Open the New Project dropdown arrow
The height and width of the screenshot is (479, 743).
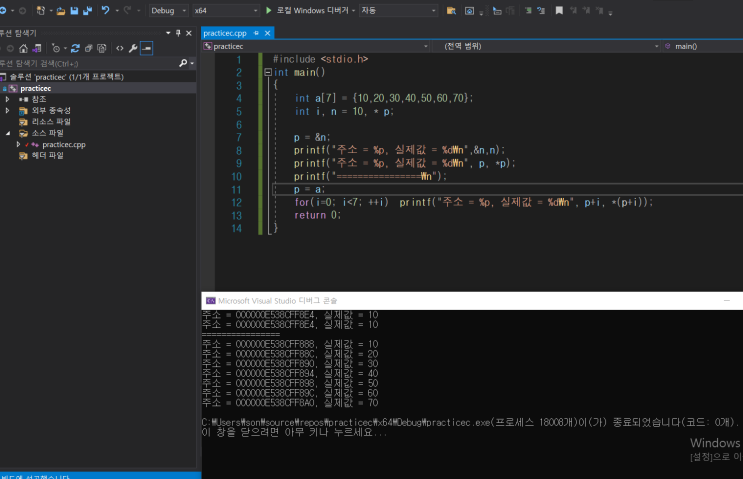coord(50,10)
